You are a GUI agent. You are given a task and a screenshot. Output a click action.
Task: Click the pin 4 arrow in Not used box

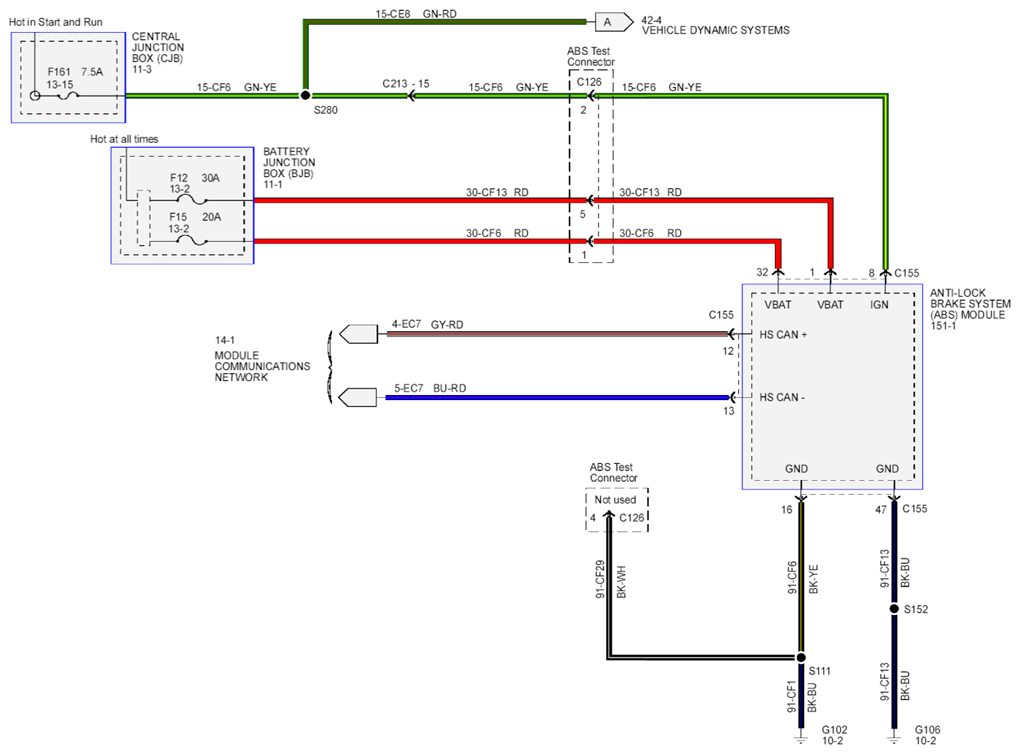[x=609, y=516]
